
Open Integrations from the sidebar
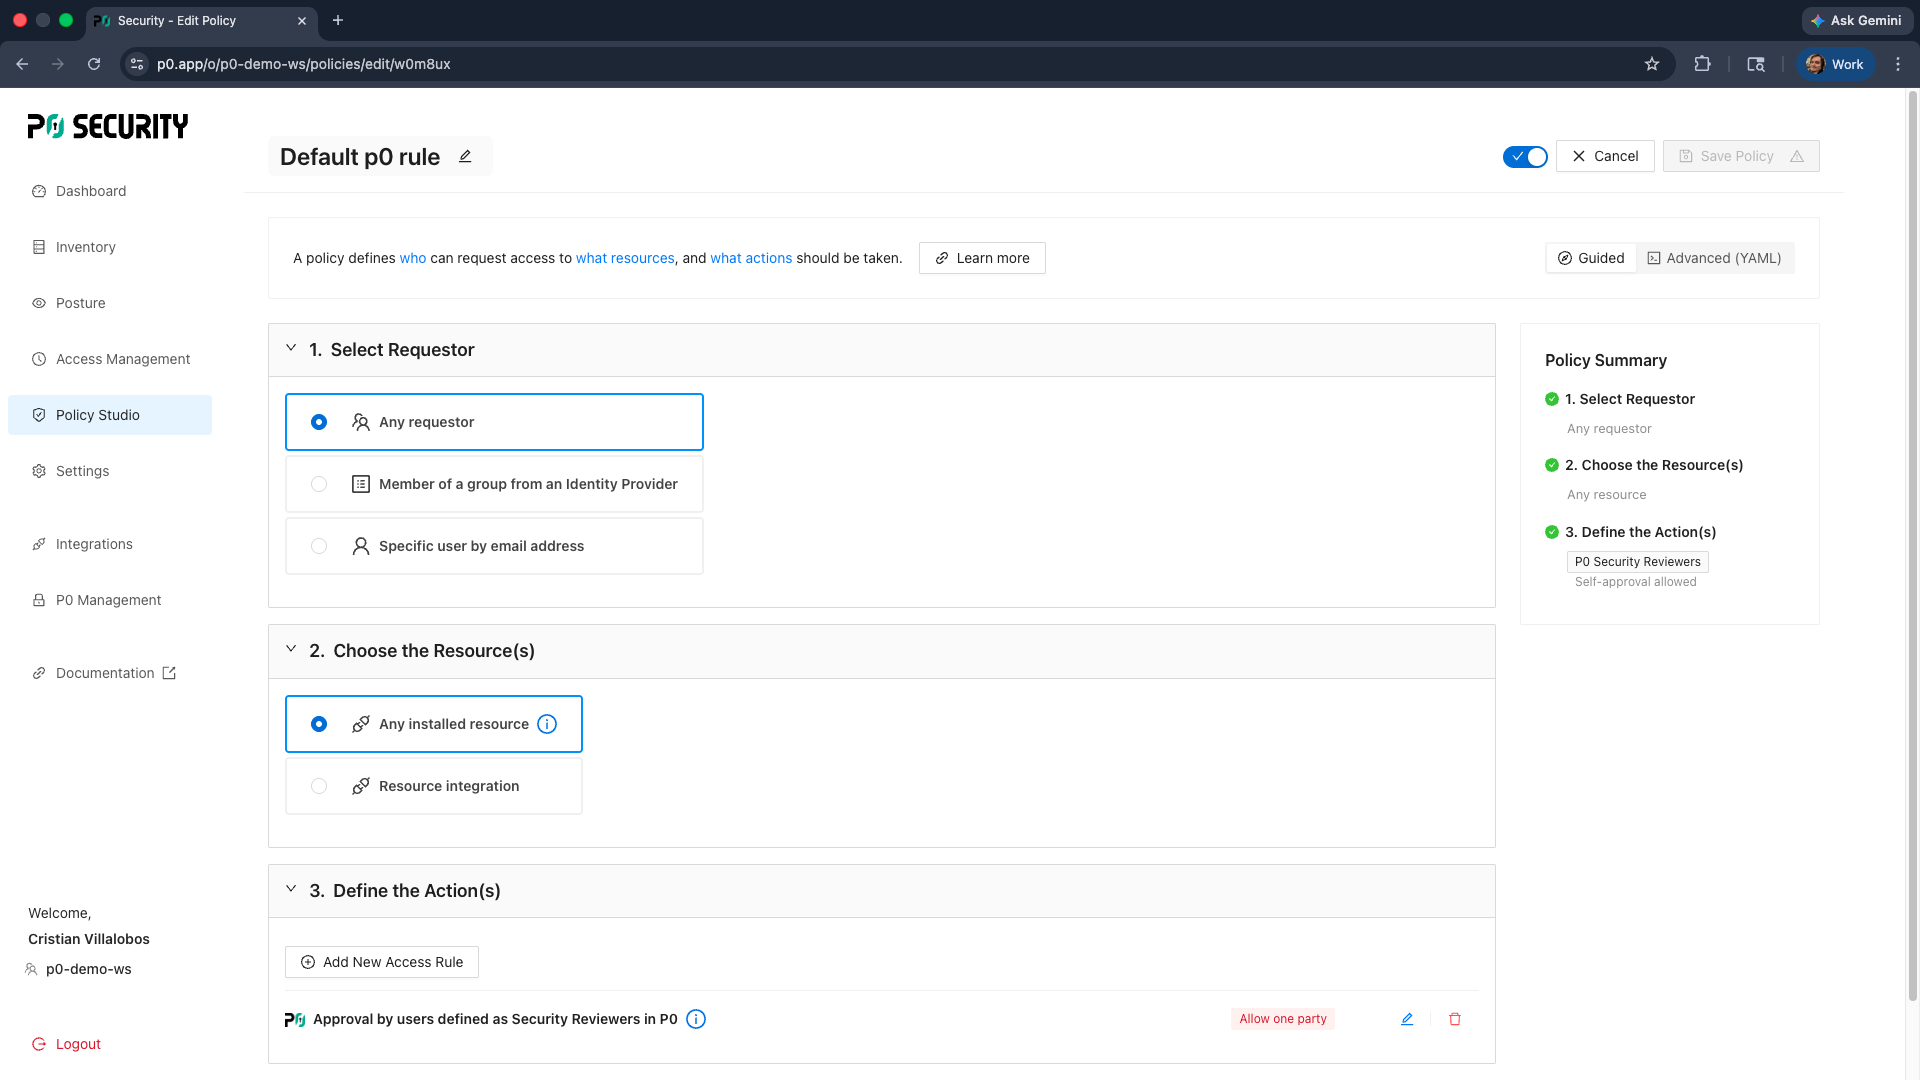[95, 544]
